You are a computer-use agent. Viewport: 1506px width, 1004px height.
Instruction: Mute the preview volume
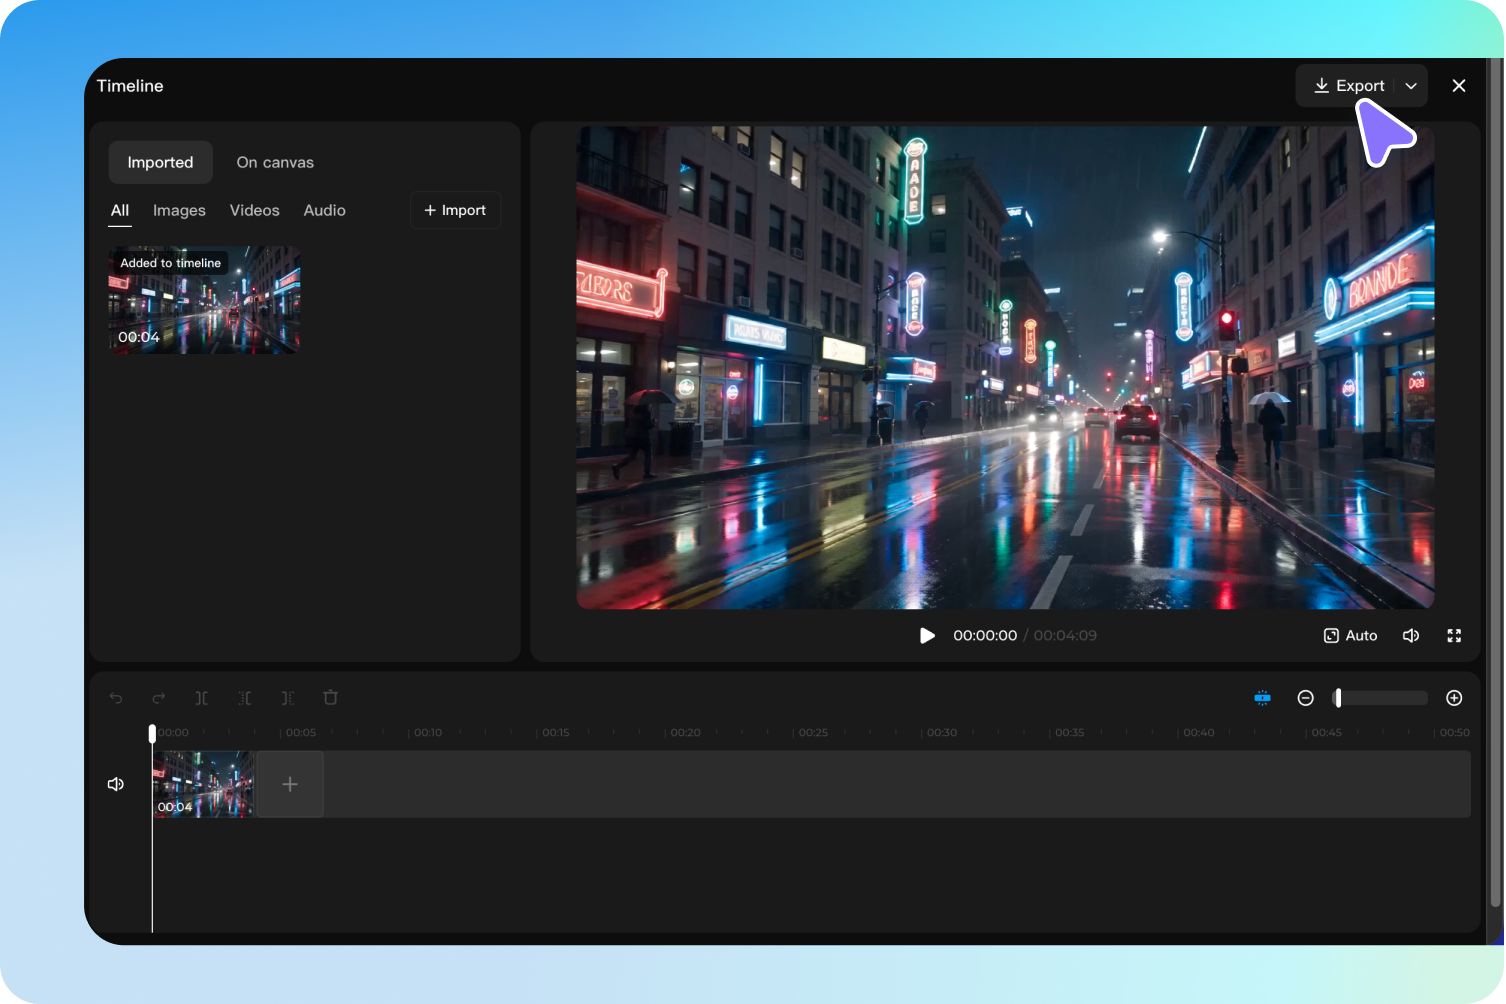pos(1411,636)
